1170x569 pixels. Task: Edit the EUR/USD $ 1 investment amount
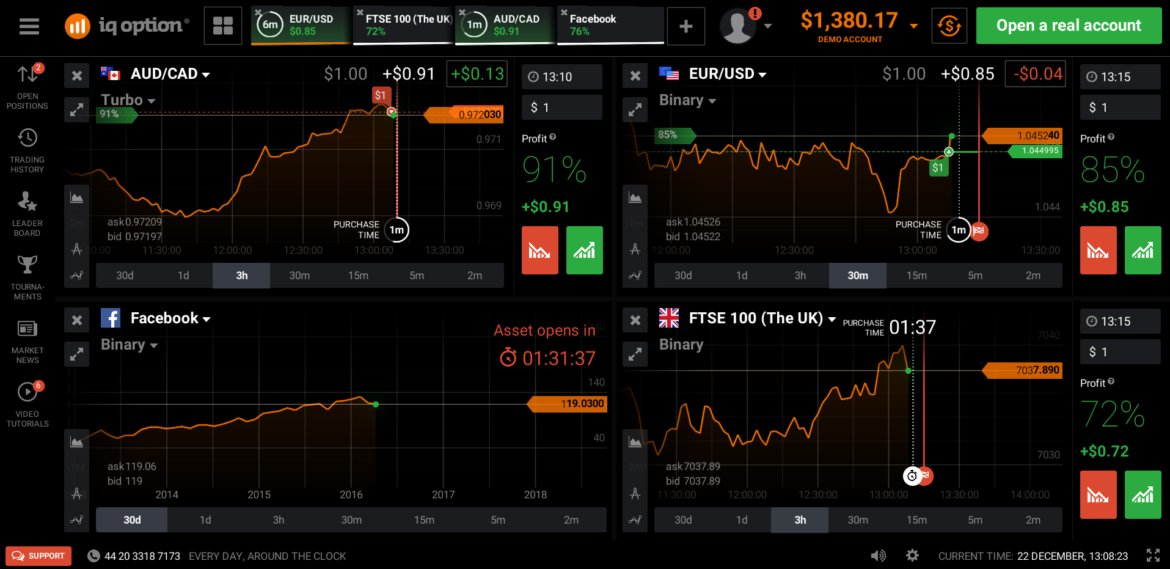point(1121,107)
